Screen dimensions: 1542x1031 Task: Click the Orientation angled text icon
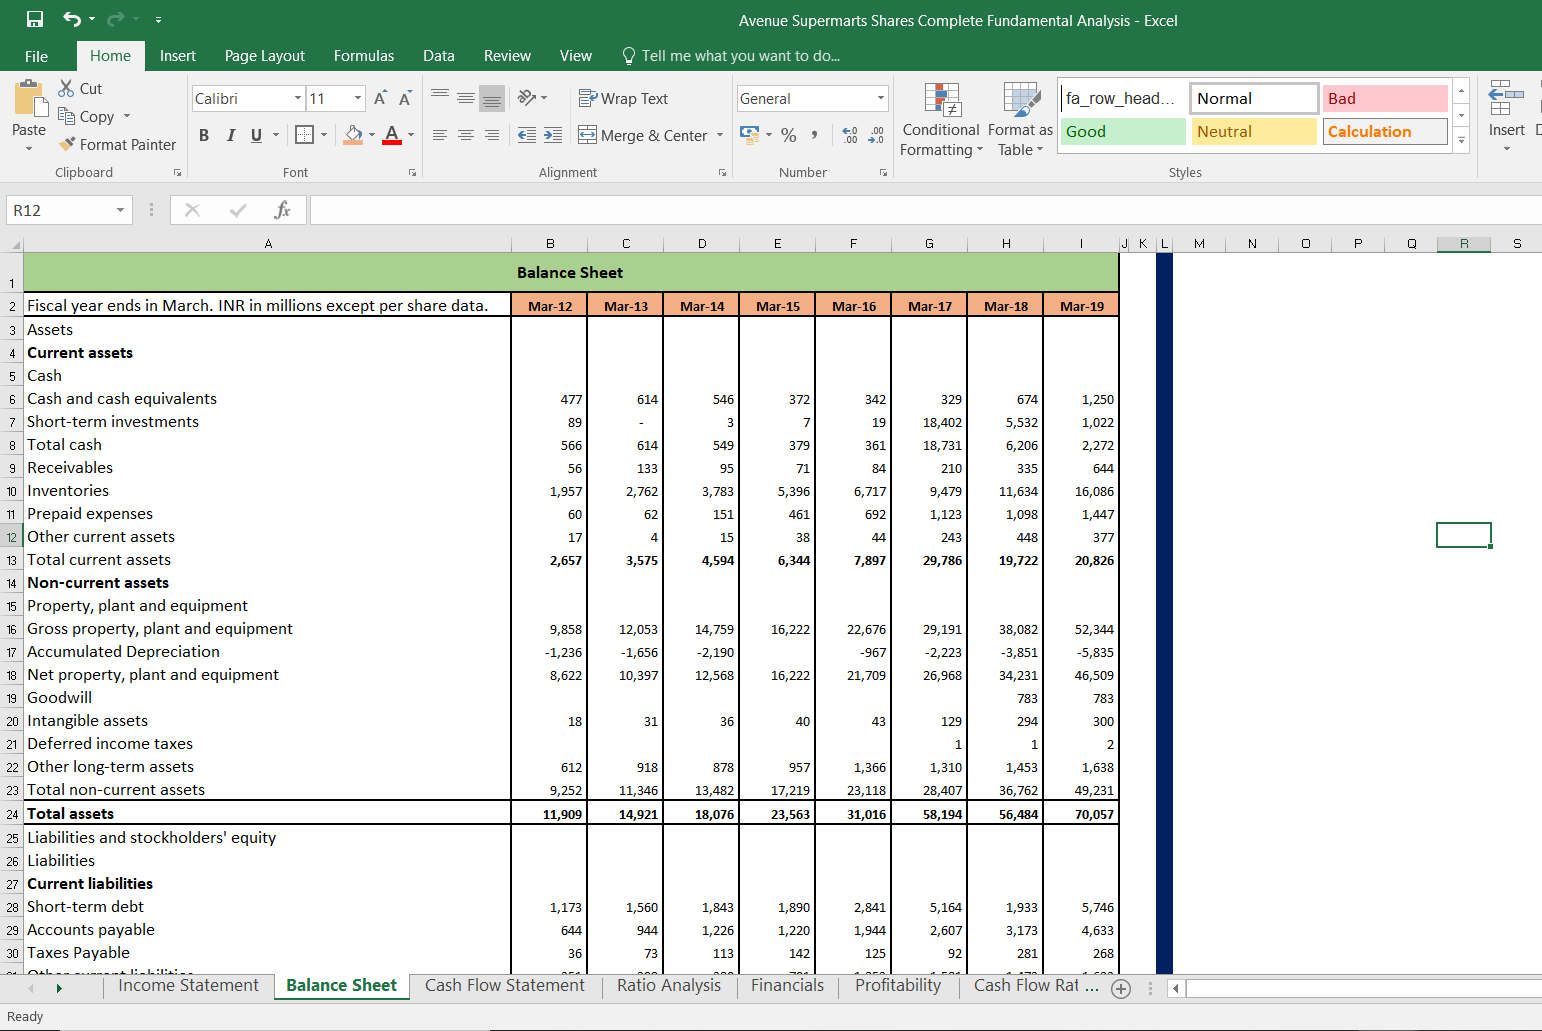[x=527, y=98]
